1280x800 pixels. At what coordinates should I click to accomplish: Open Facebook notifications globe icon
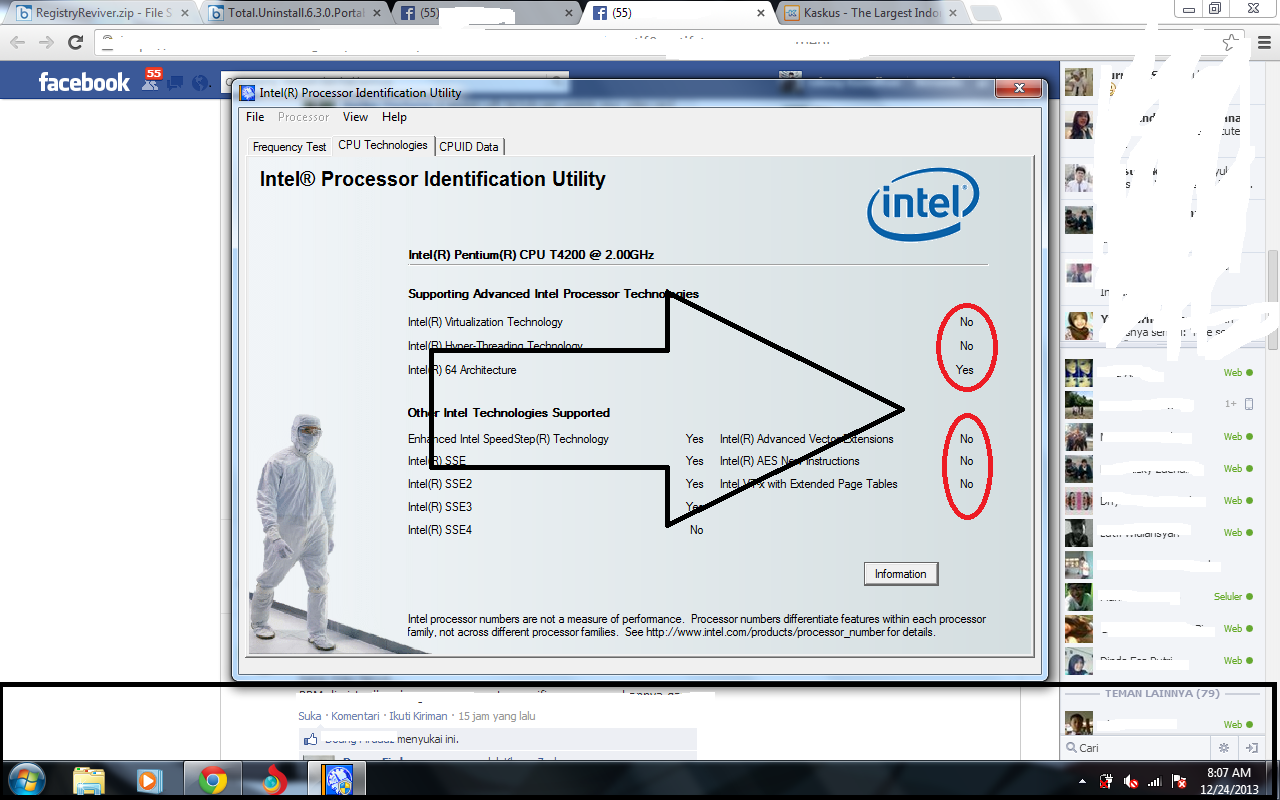(x=201, y=83)
